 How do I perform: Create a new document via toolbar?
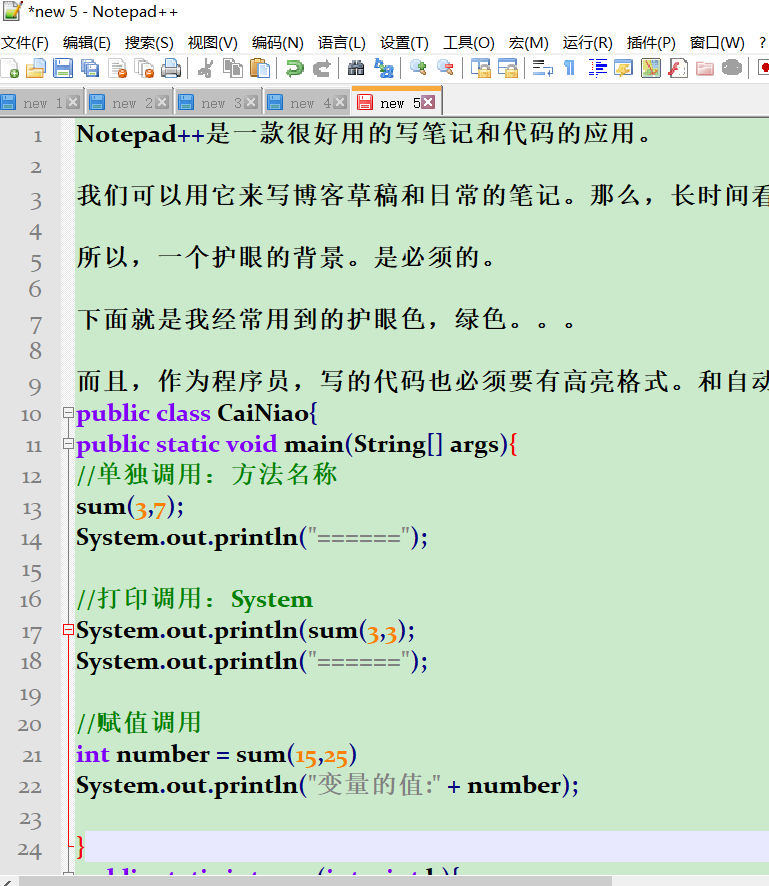(10, 68)
